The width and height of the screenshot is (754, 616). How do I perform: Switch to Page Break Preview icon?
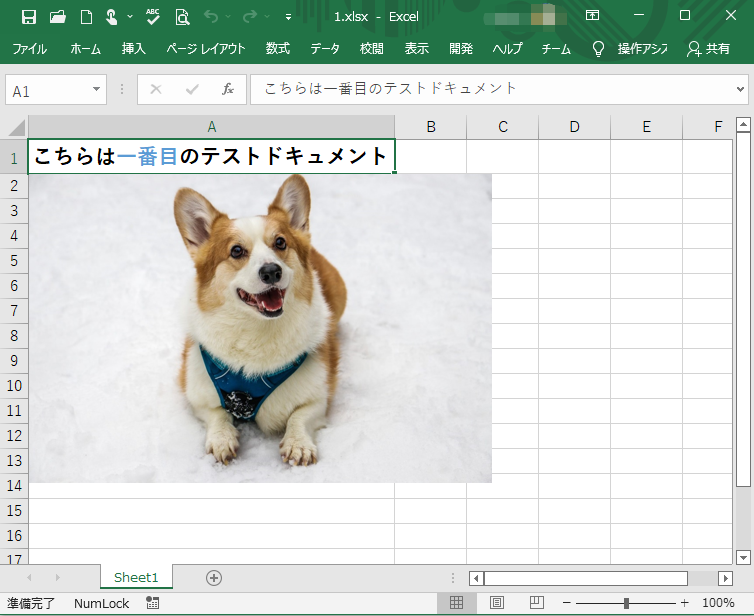[537, 603]
